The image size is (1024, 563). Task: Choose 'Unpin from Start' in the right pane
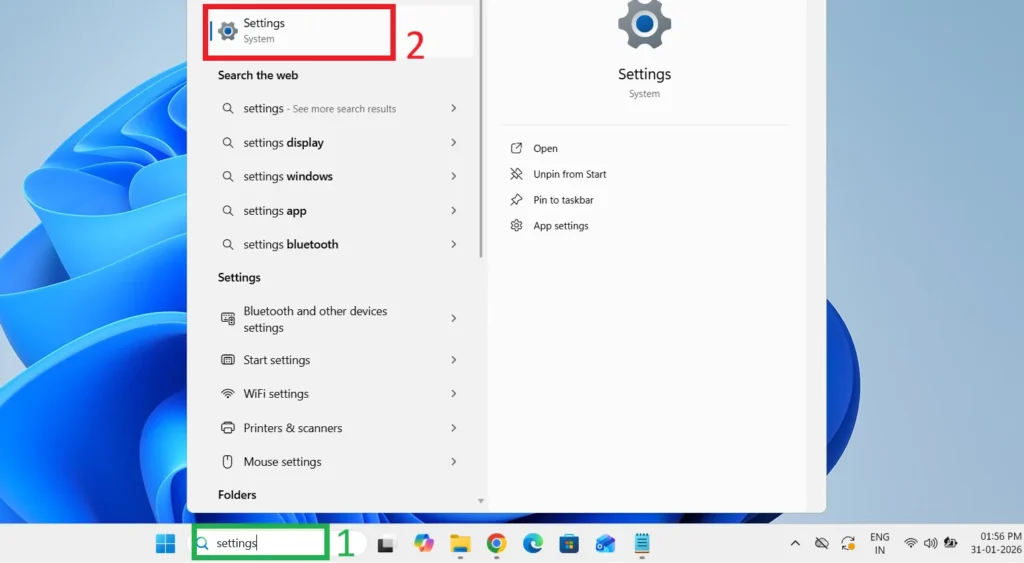coord(569,174)
